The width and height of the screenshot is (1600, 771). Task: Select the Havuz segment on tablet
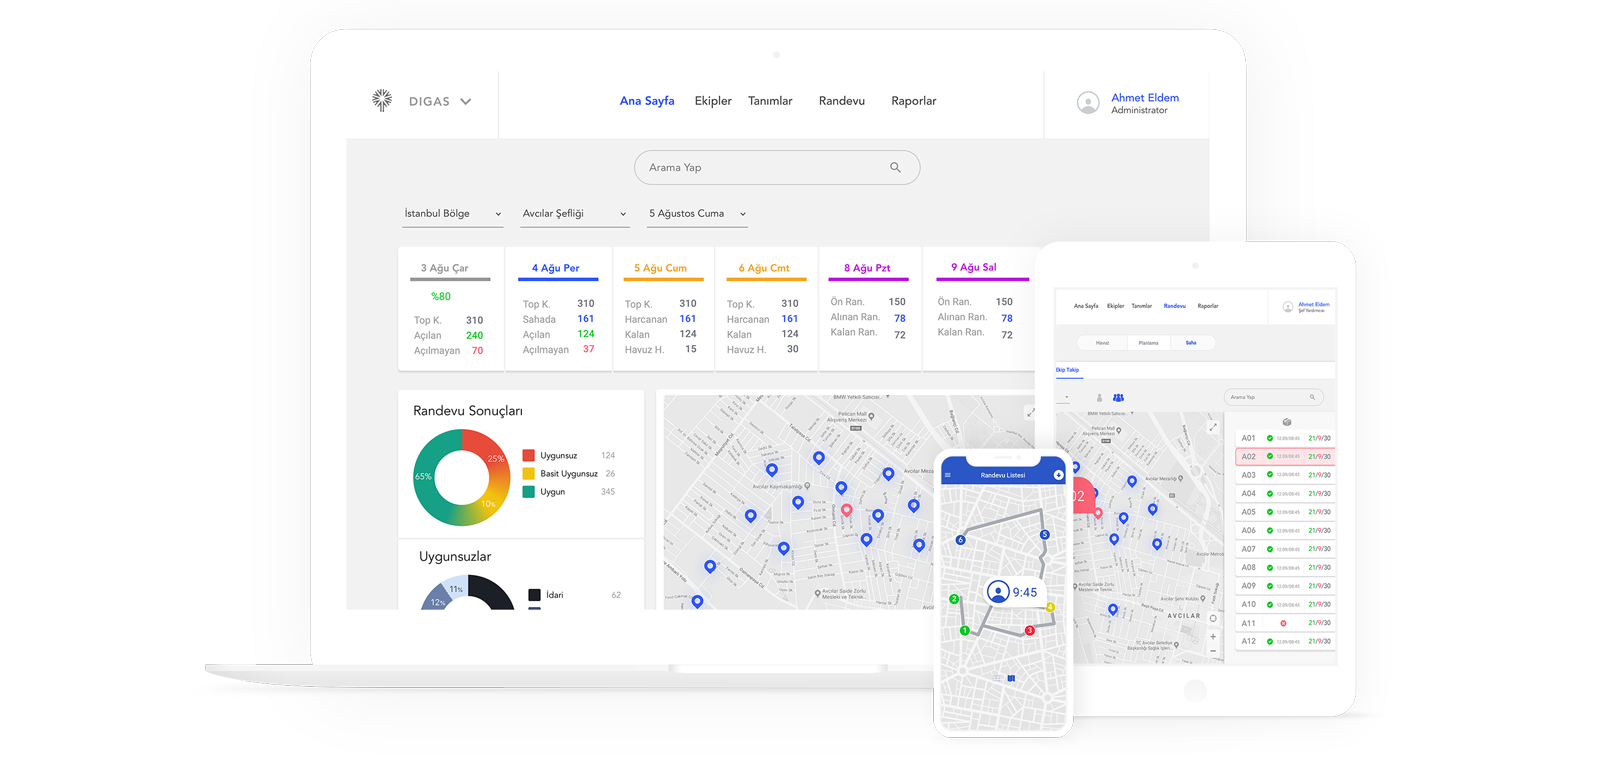pos(1102,343)
